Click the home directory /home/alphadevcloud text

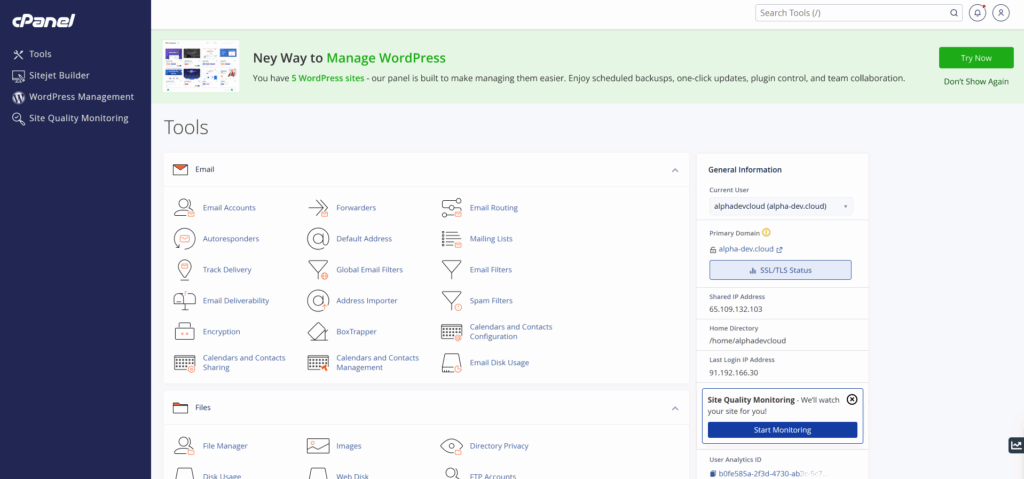[747, 340]
